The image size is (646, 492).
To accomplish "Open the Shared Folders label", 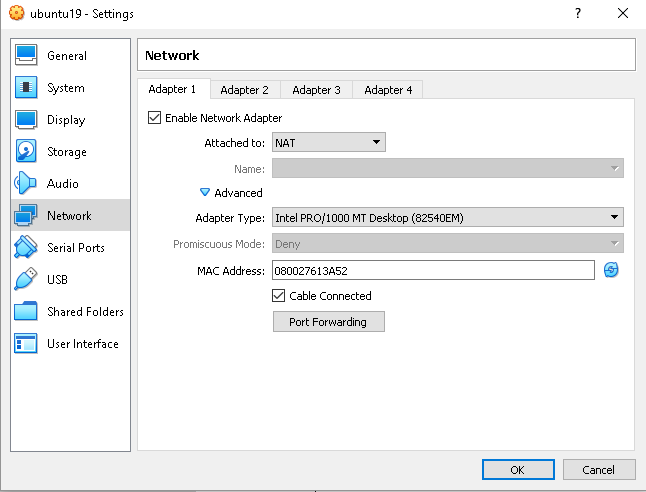I will click(x=85, y=312).
